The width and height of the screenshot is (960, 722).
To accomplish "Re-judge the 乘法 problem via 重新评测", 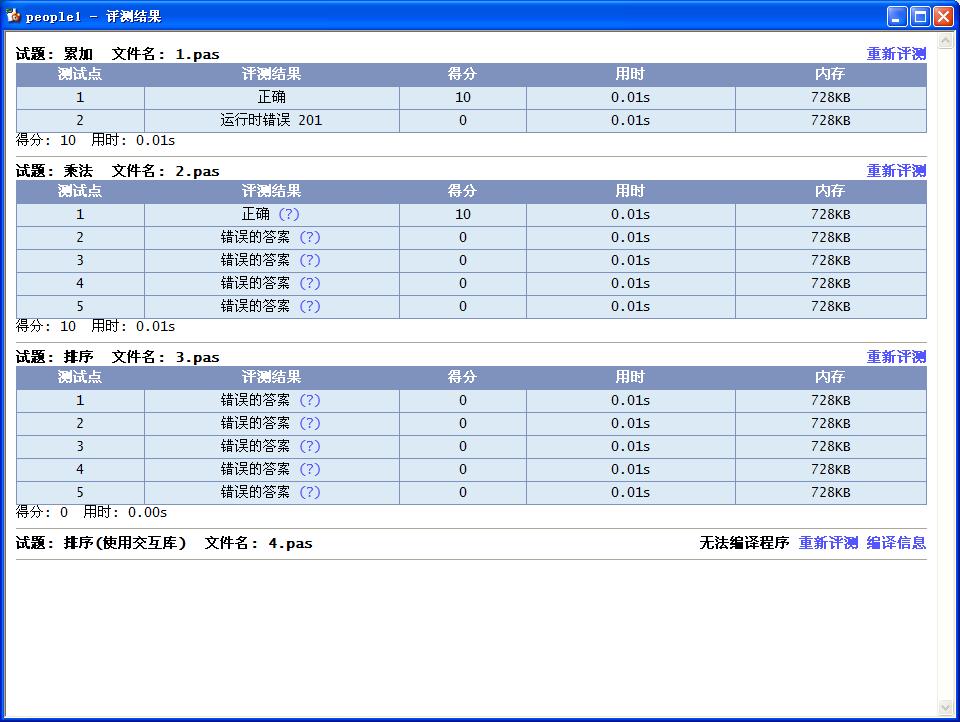I will coord(897,170).
